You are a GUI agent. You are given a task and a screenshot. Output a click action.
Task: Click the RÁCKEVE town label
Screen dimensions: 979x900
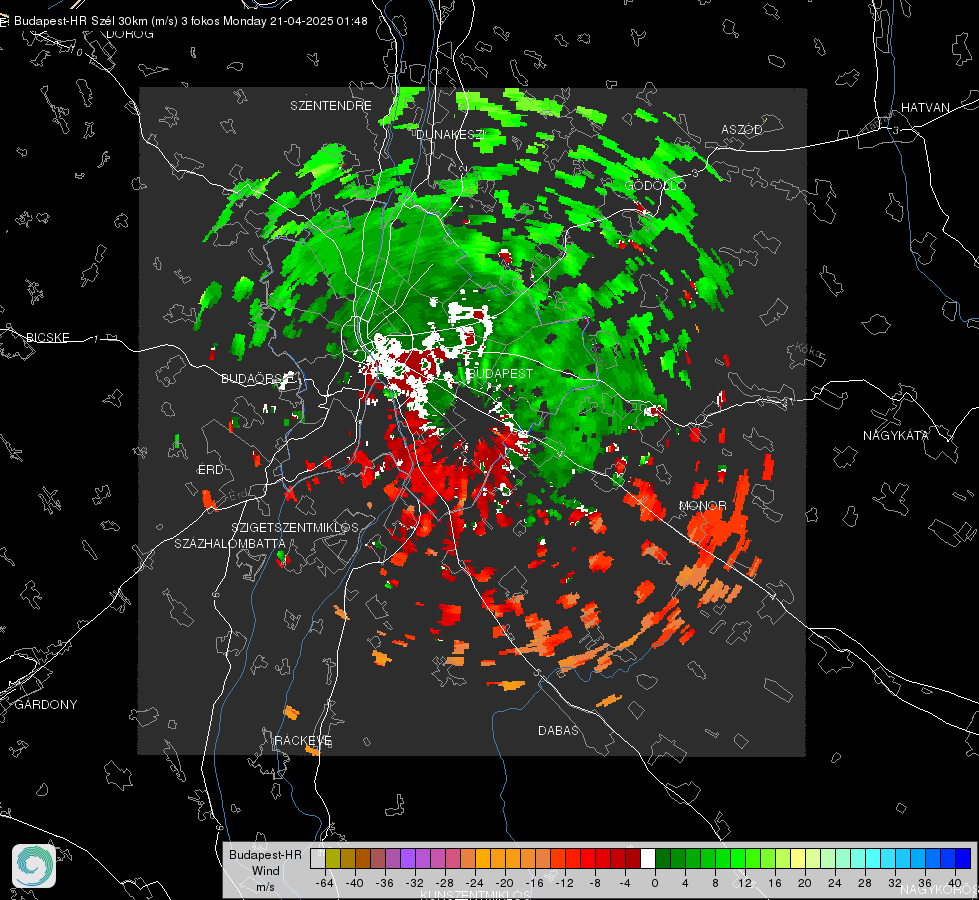tap(303, 740)
